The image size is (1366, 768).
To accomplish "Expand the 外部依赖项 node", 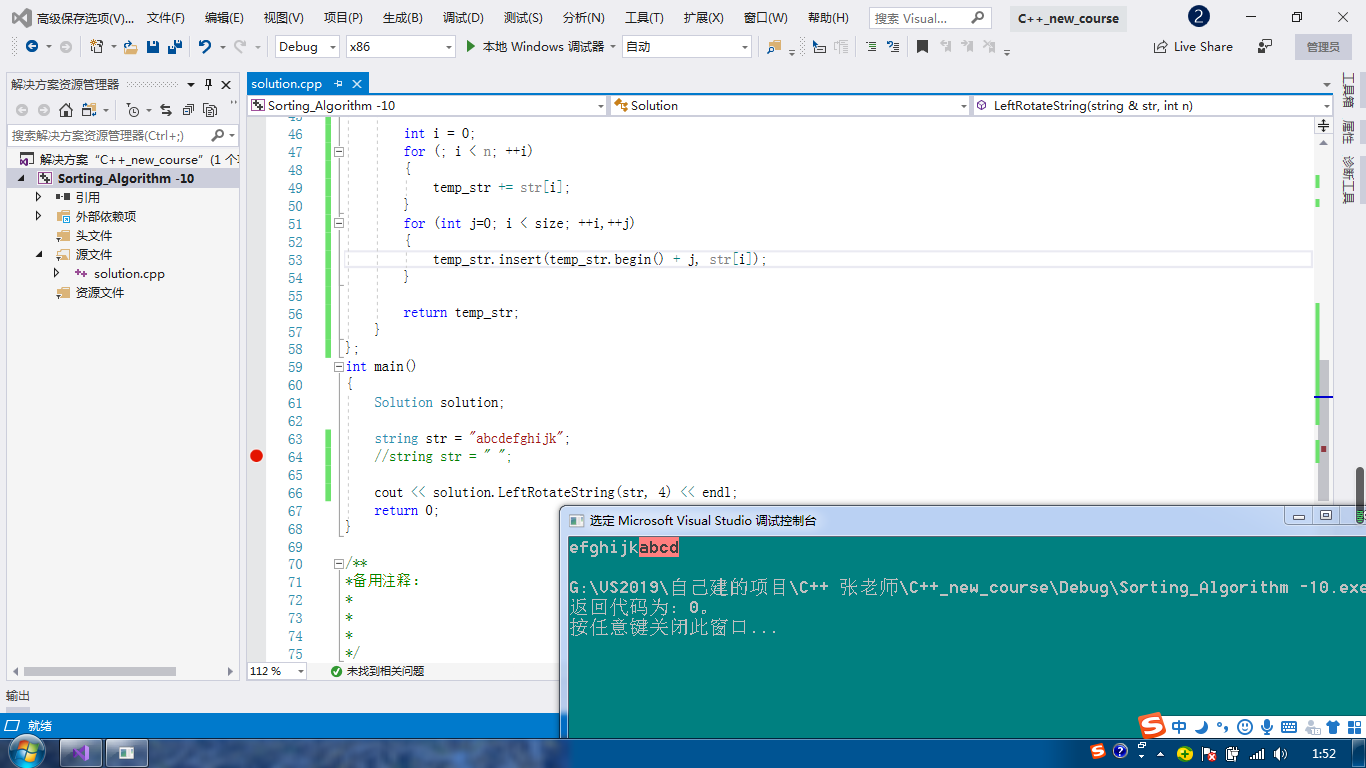I will pos(38,216).
